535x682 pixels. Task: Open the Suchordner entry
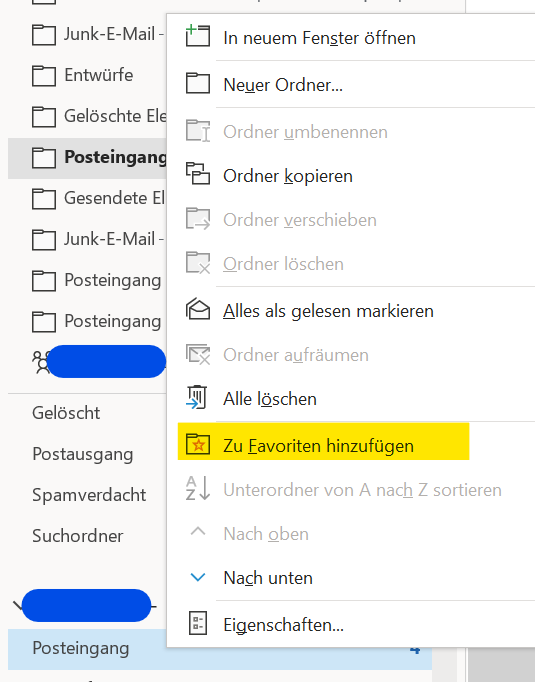[x=78, y=536]
